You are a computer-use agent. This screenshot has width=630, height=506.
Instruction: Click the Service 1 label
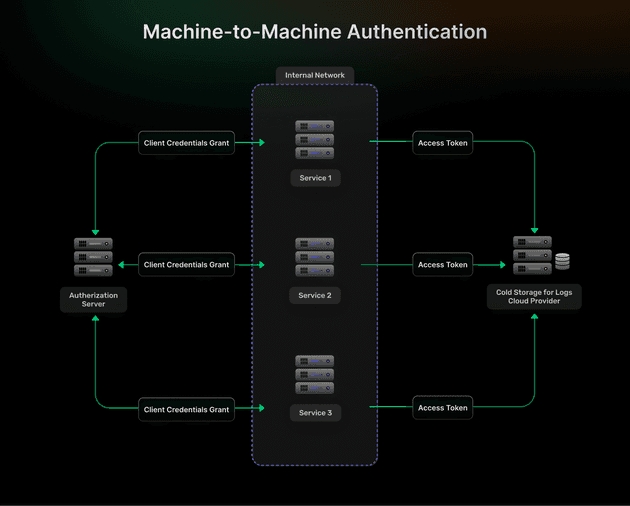pyautogui.click(x=314, y=178)
